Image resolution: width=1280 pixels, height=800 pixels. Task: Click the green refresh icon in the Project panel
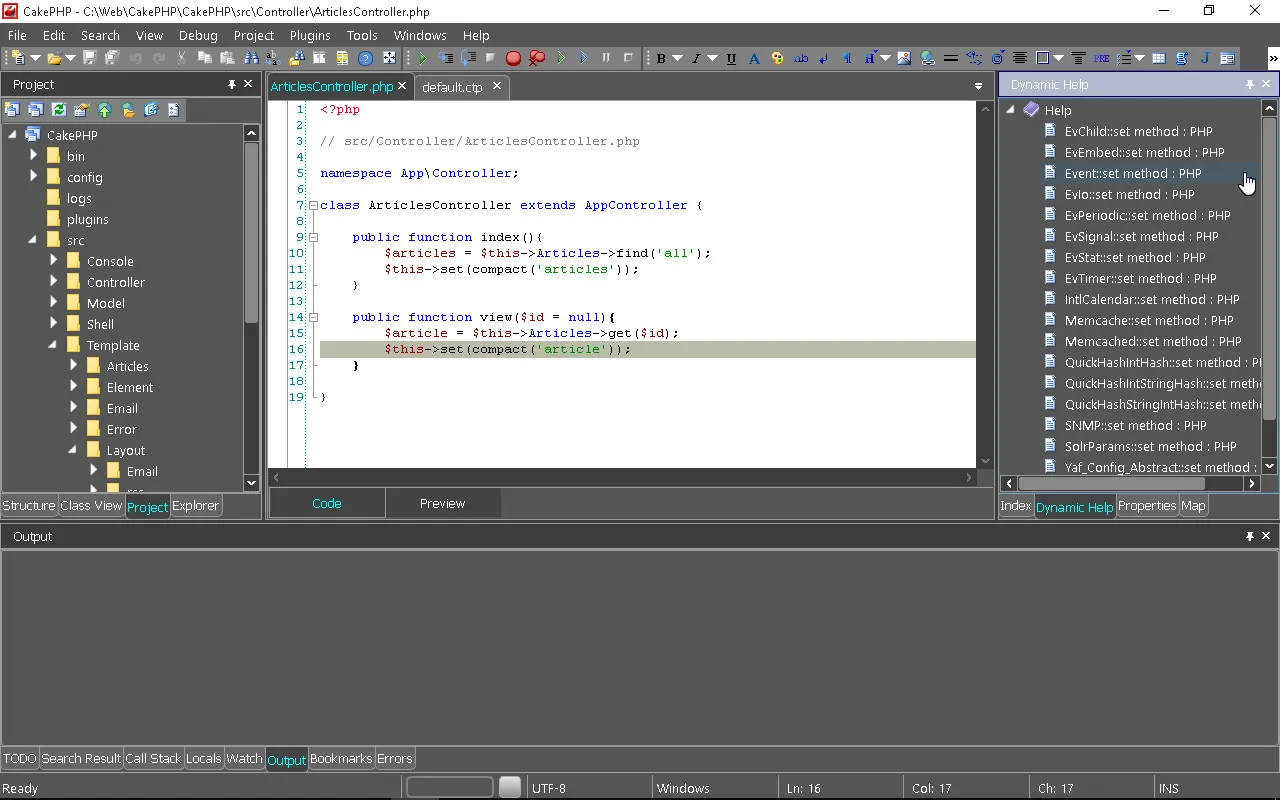[x=58, y=110]
